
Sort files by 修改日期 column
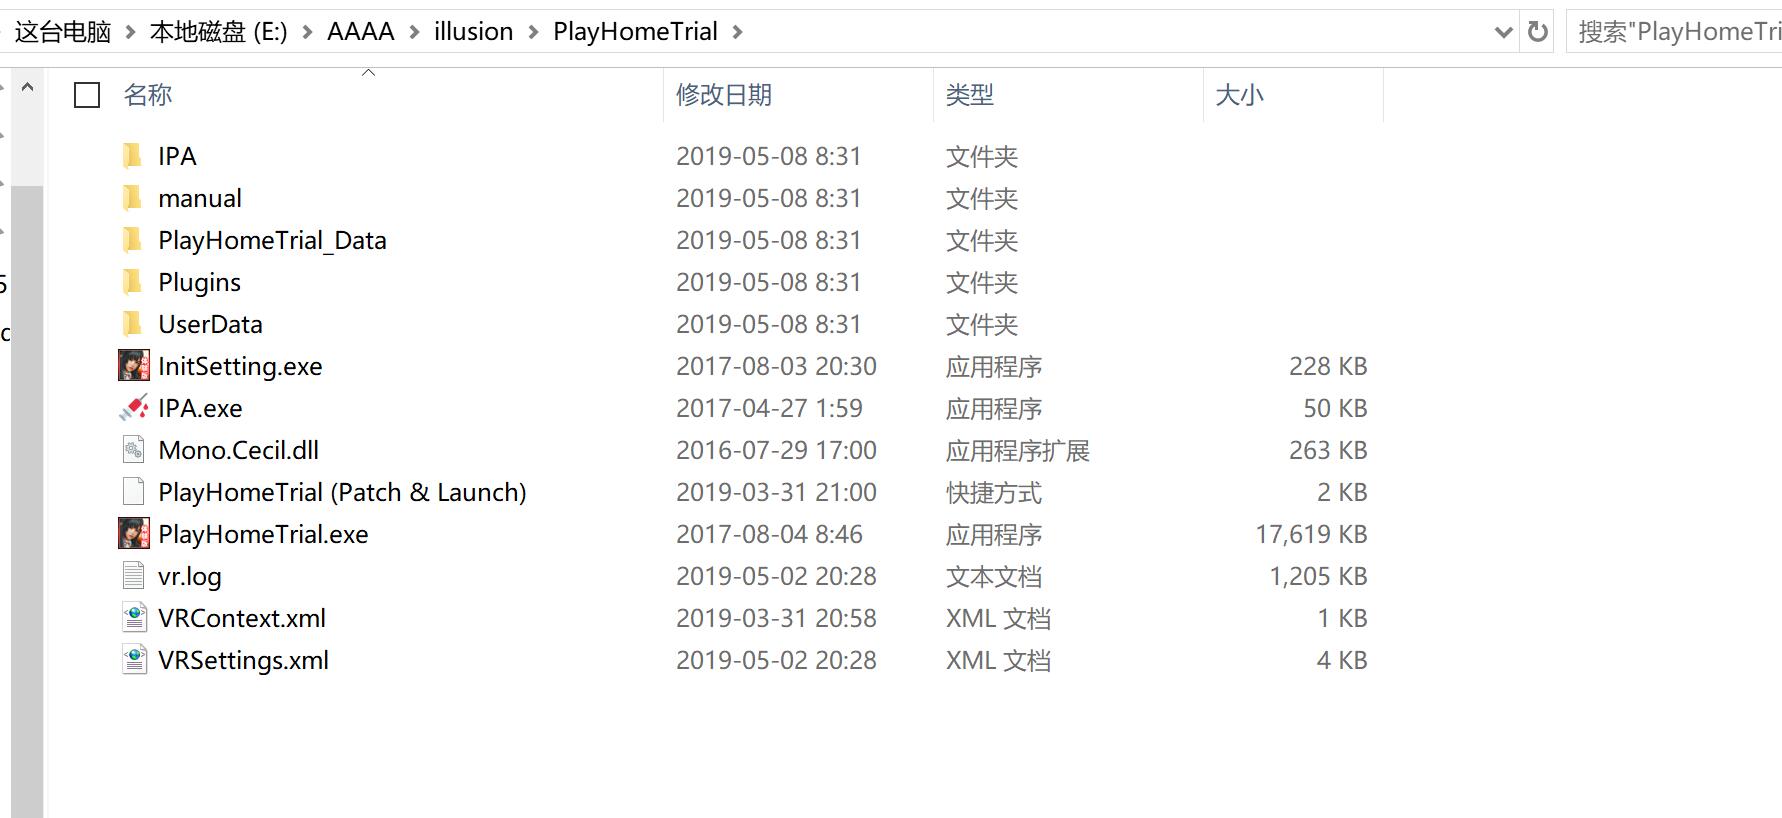[x=724, y=95]
